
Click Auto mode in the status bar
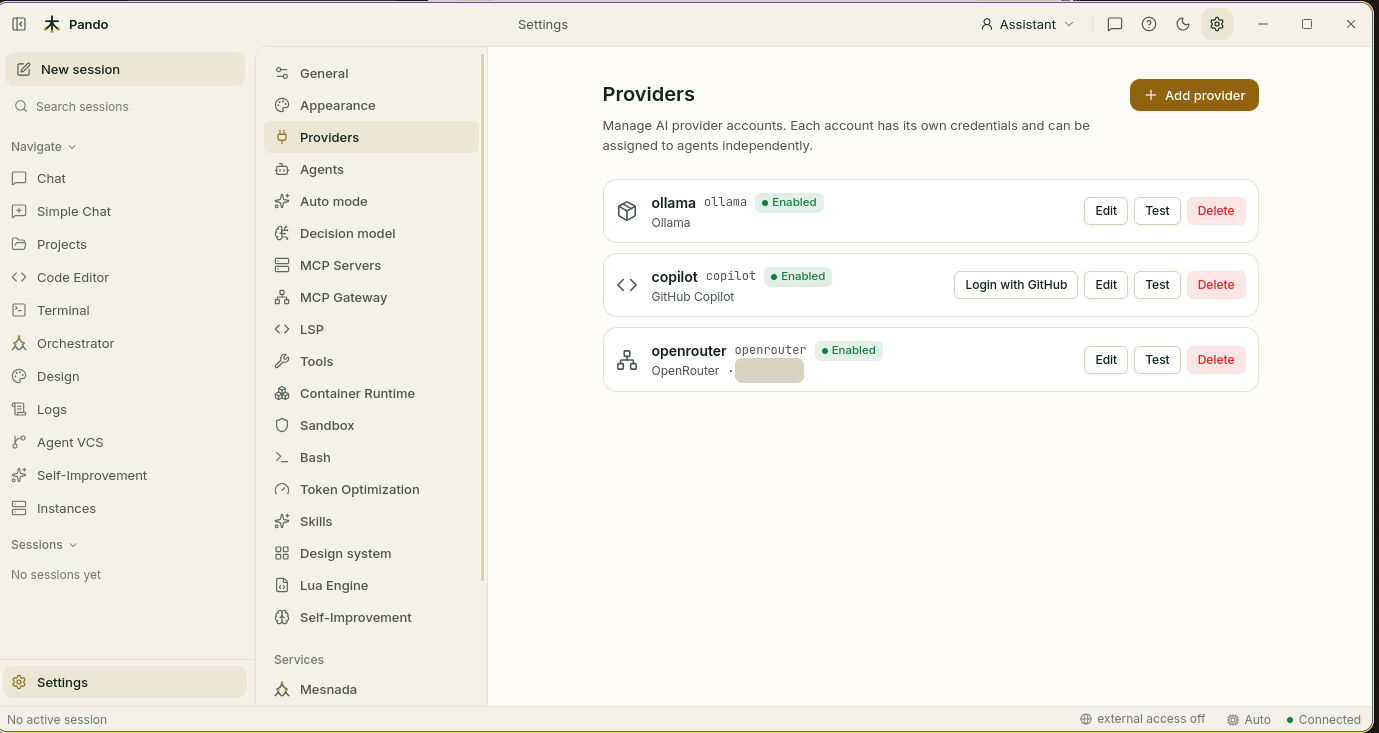tap(1249, 719)
